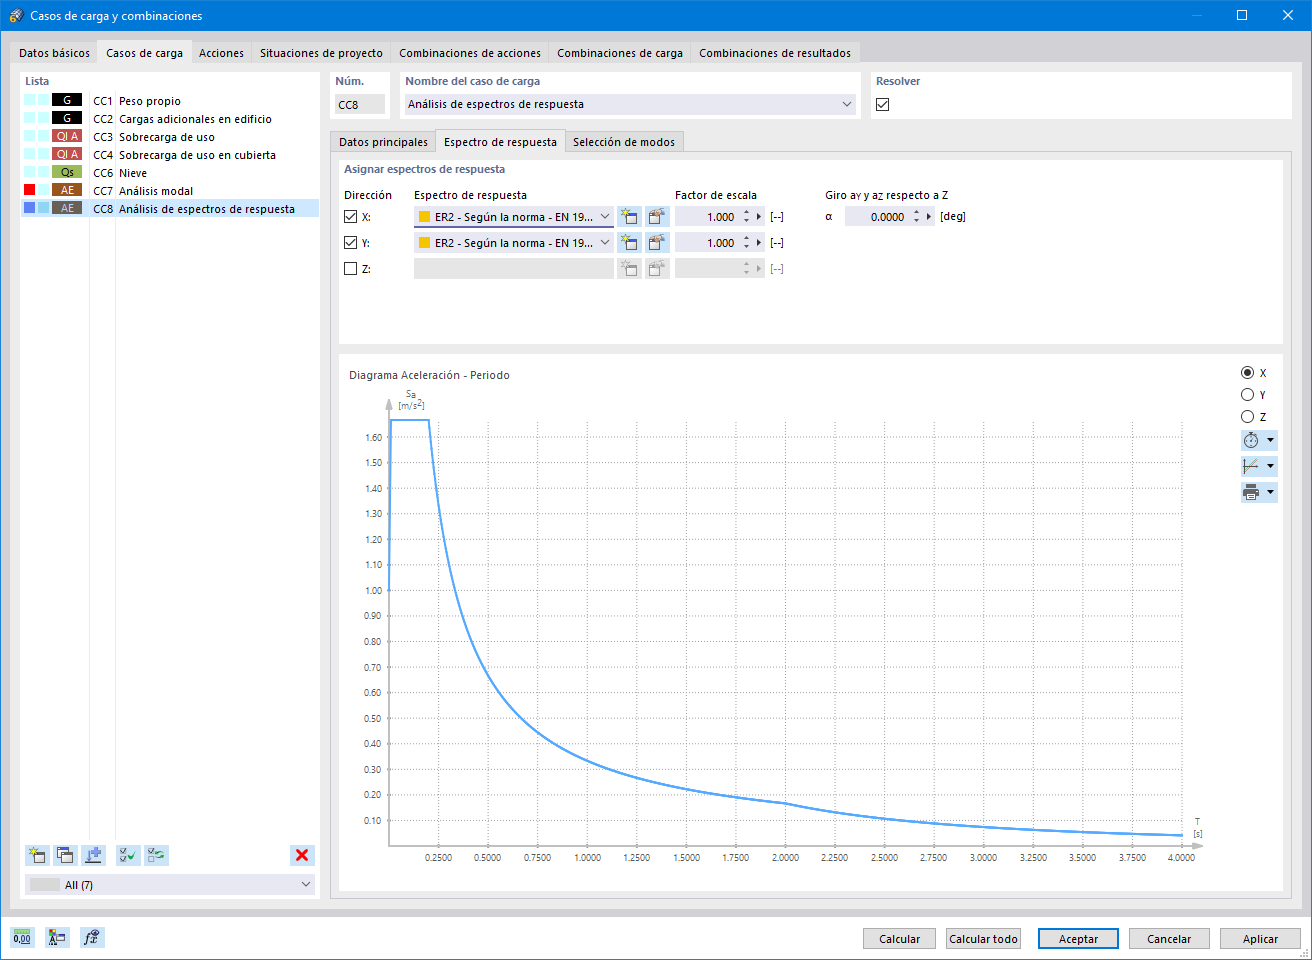Open the fx formula view icon
Viewport: 1312px width, 960px height.
pyautogui.click(x=92, y=937)
